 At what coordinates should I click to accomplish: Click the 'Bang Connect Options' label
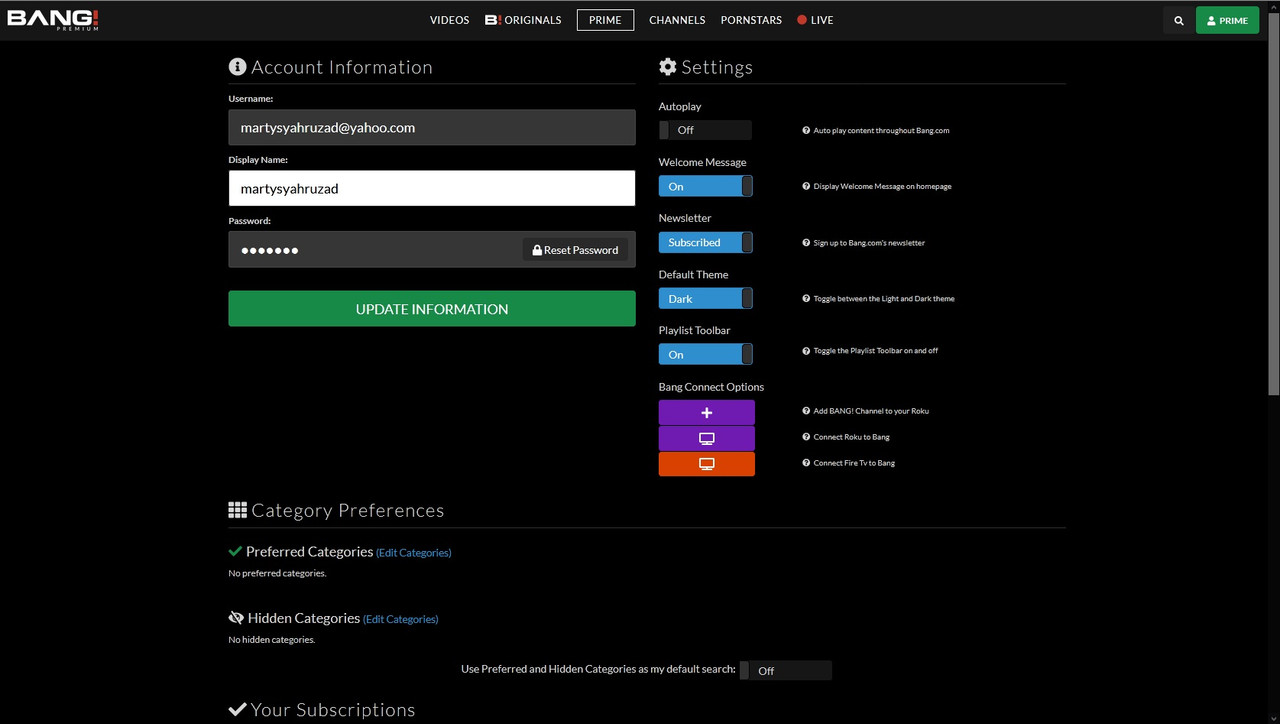point(711,387)
